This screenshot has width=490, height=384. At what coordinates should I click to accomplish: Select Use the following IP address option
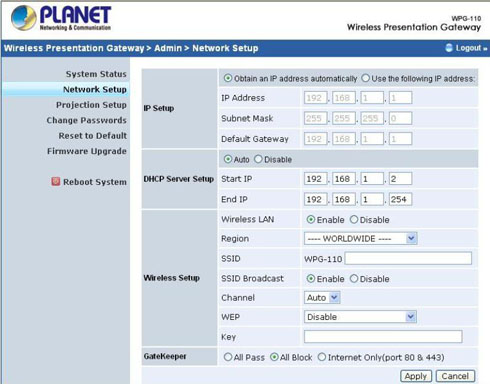pos(365,78)
